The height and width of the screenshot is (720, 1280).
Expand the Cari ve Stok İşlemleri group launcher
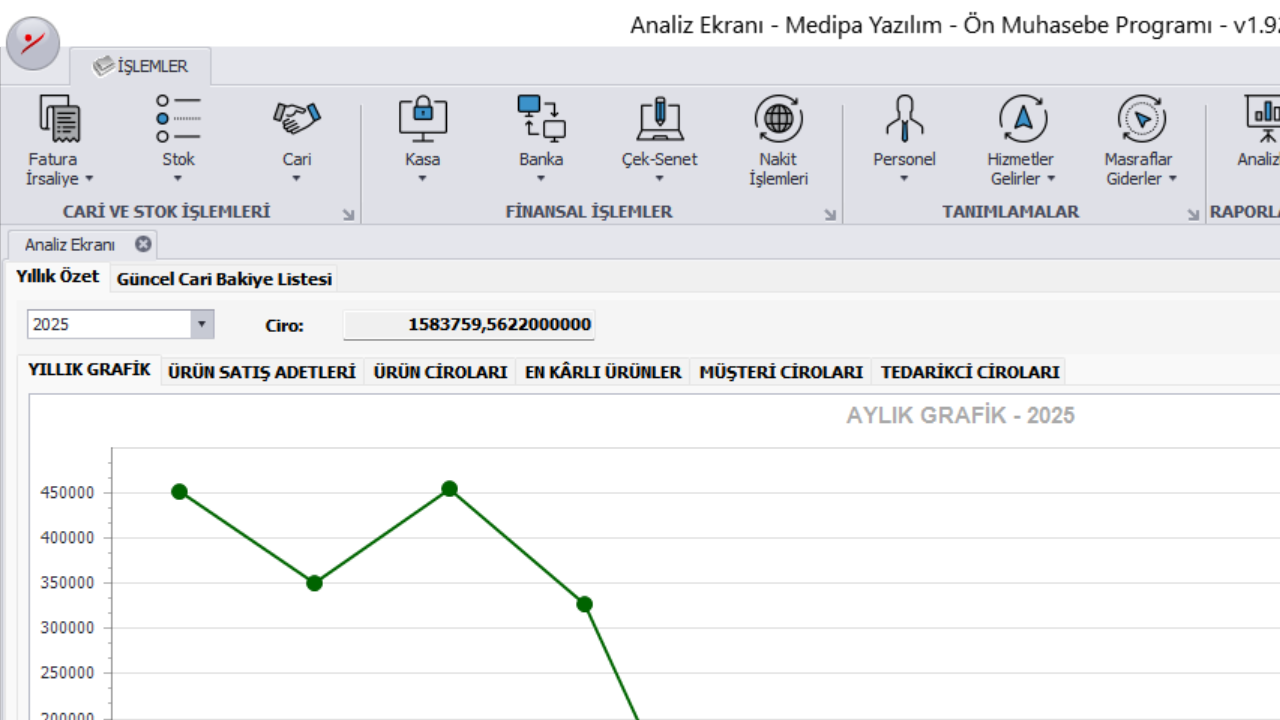click(x=348, y=214)
